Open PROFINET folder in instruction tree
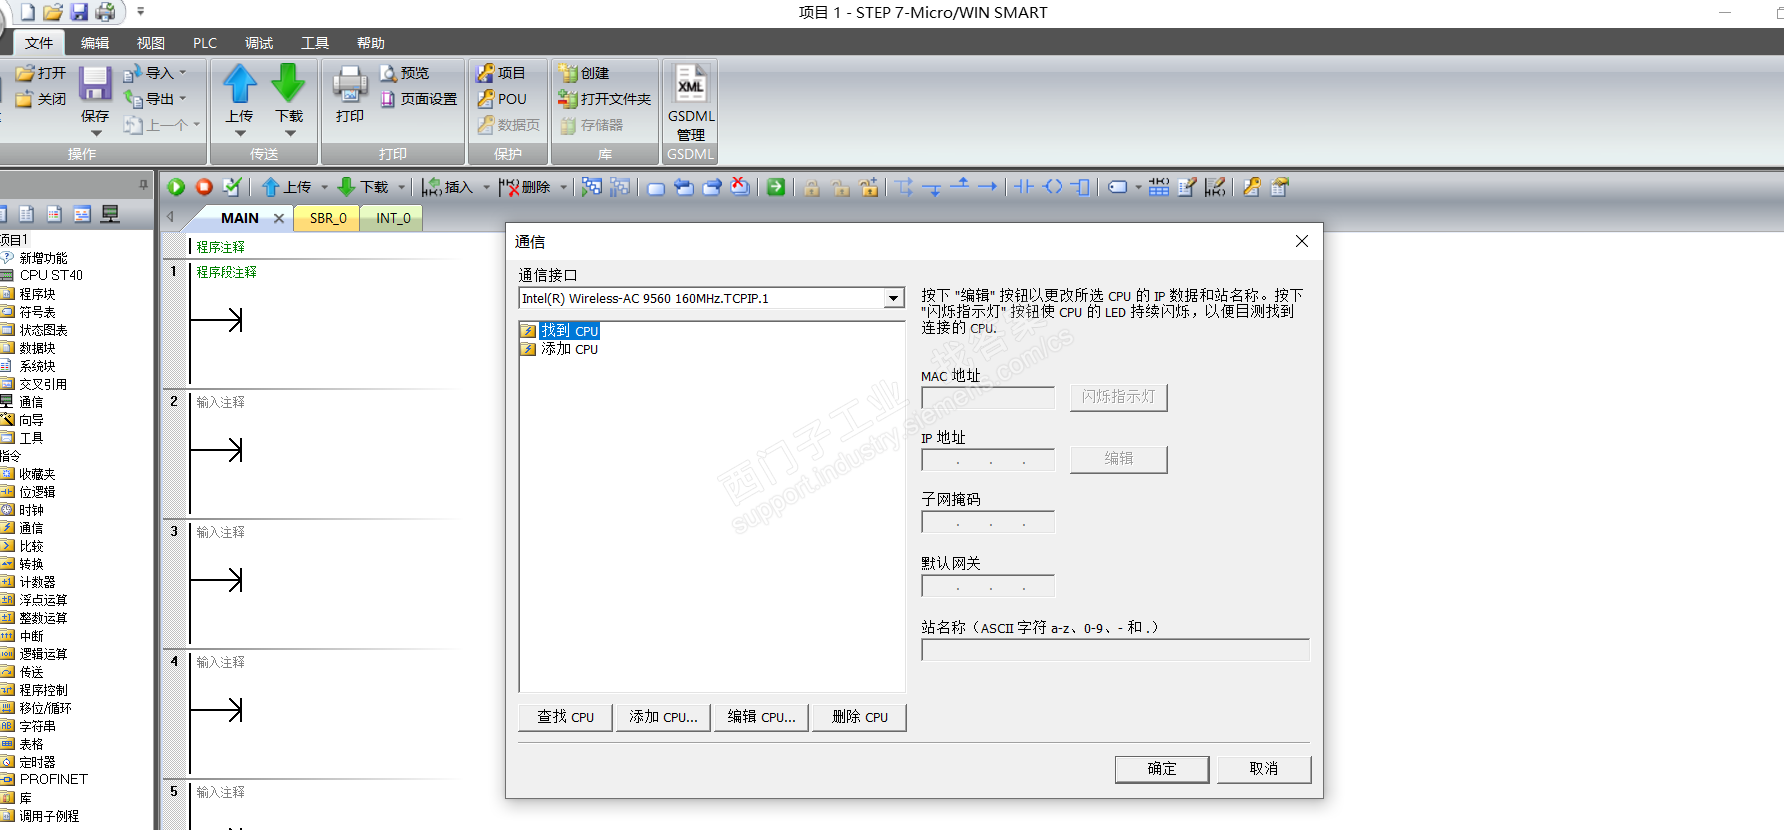1784x830 pixels. click(53, 779)
